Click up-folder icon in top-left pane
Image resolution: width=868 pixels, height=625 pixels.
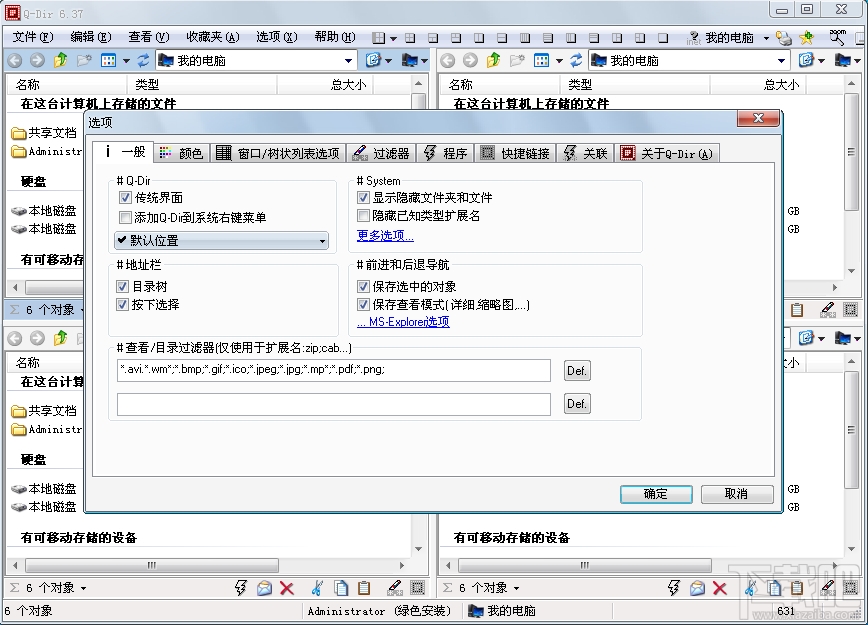[x=60, y=60]
